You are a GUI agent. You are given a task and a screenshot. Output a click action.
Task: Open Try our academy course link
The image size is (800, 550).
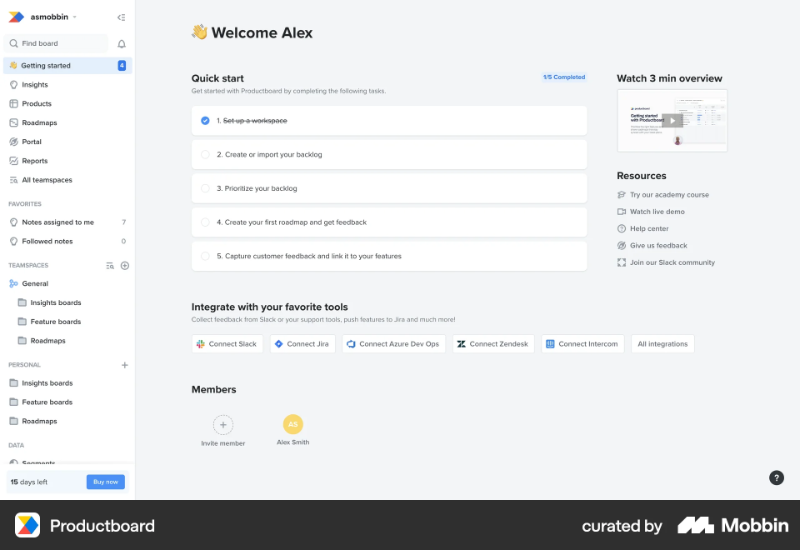pos(669,195)
